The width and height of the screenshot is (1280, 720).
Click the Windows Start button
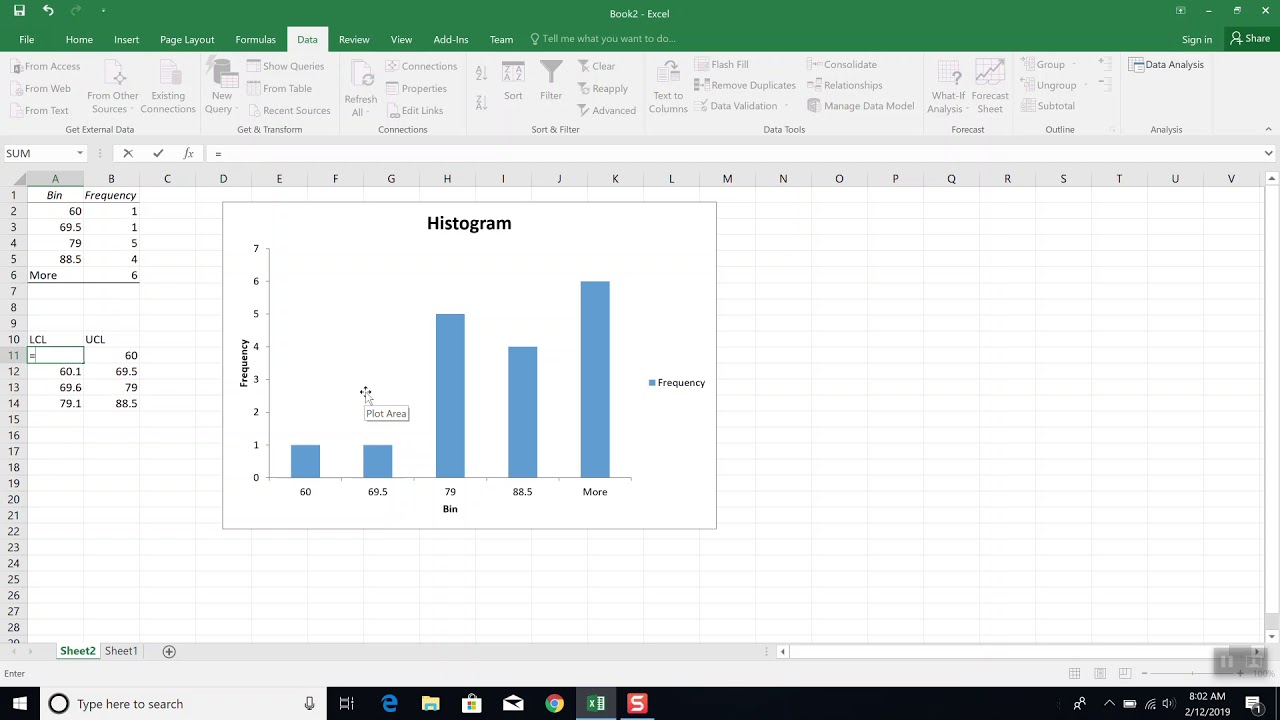(20, 704)
